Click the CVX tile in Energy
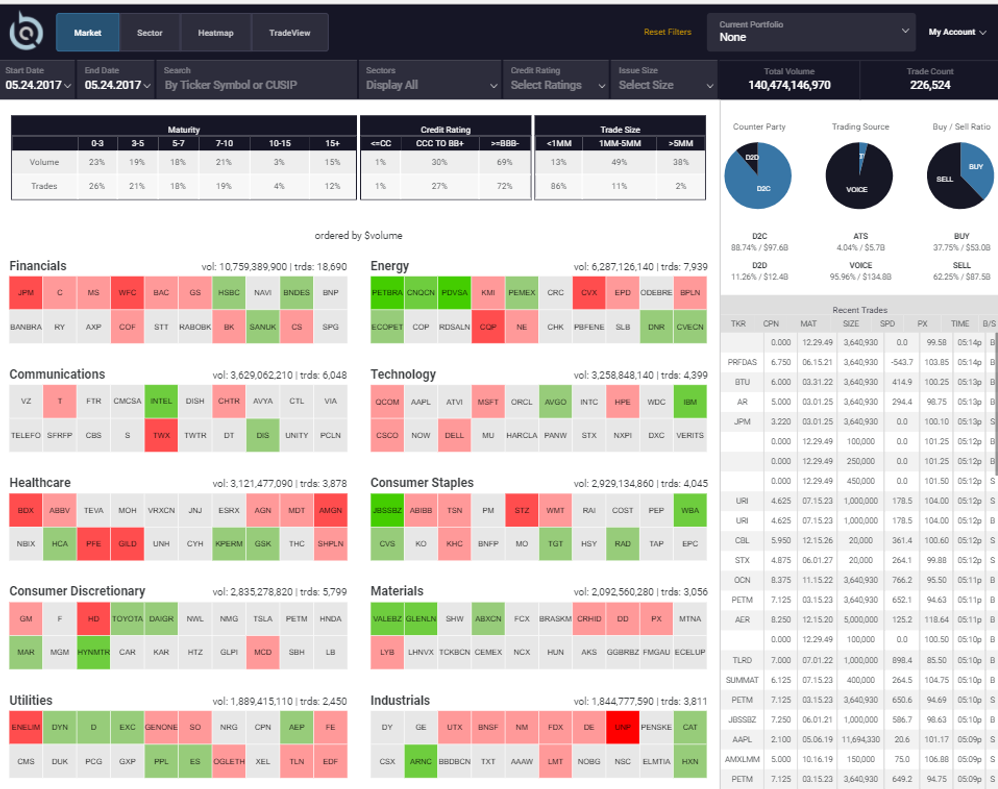The height and width of the screenshot is (789, 998). pos(589,293)
